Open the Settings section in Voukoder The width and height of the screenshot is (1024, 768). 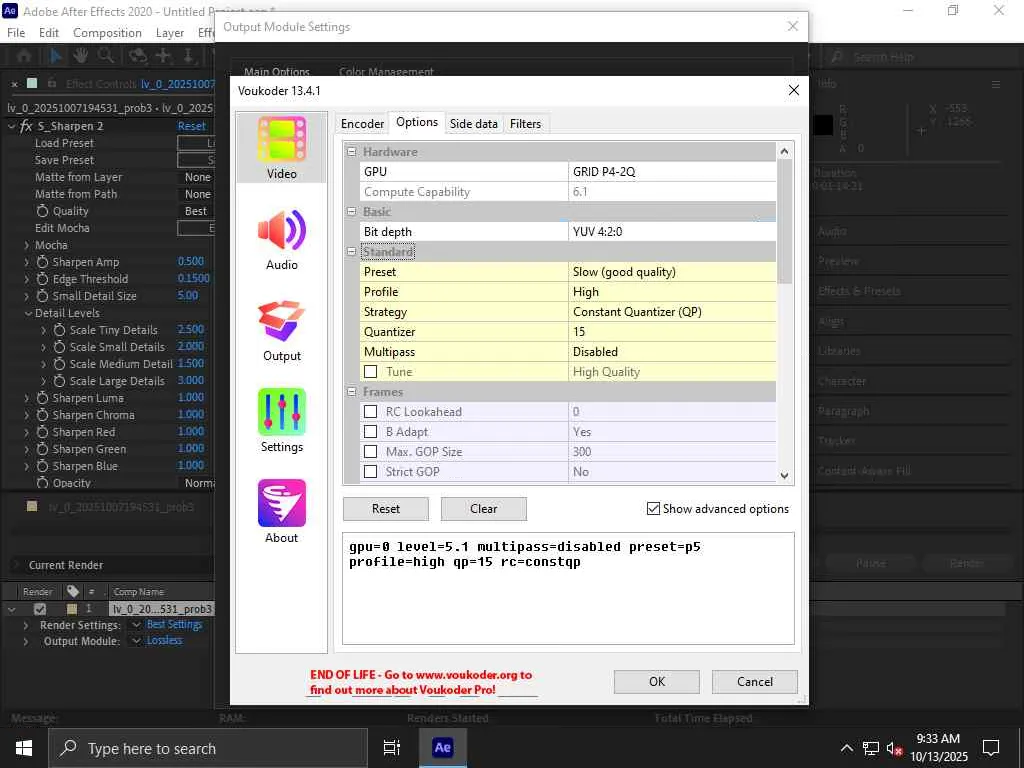(281, 421)
